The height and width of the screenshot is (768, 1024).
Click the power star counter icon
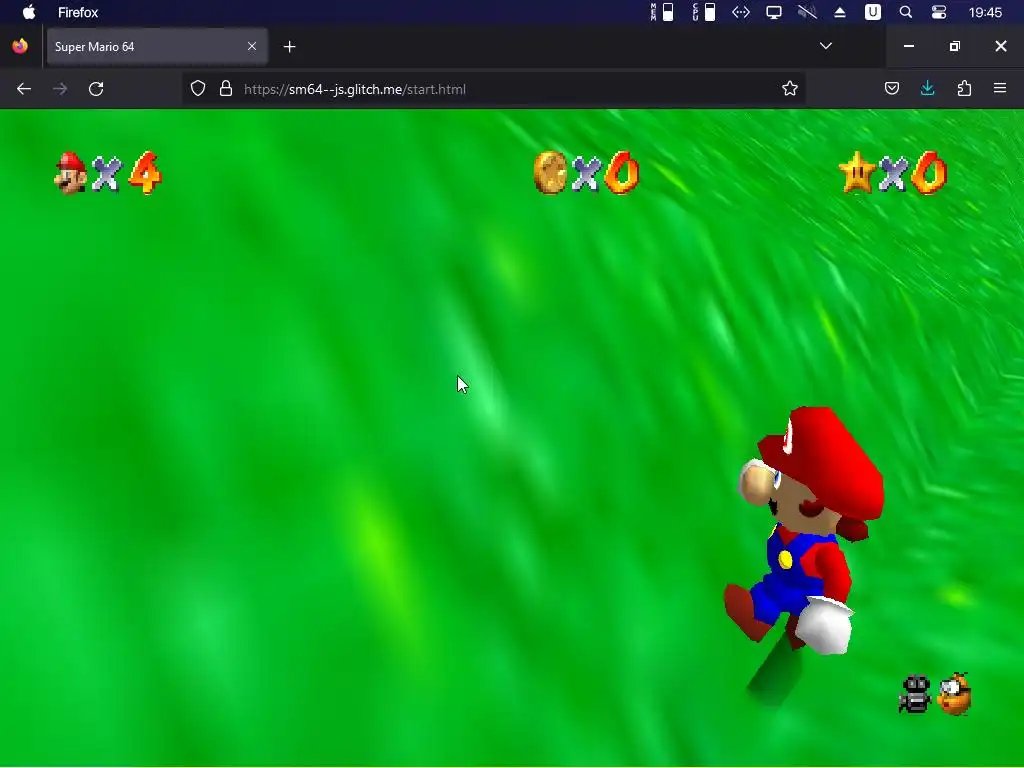click(856, 173)
